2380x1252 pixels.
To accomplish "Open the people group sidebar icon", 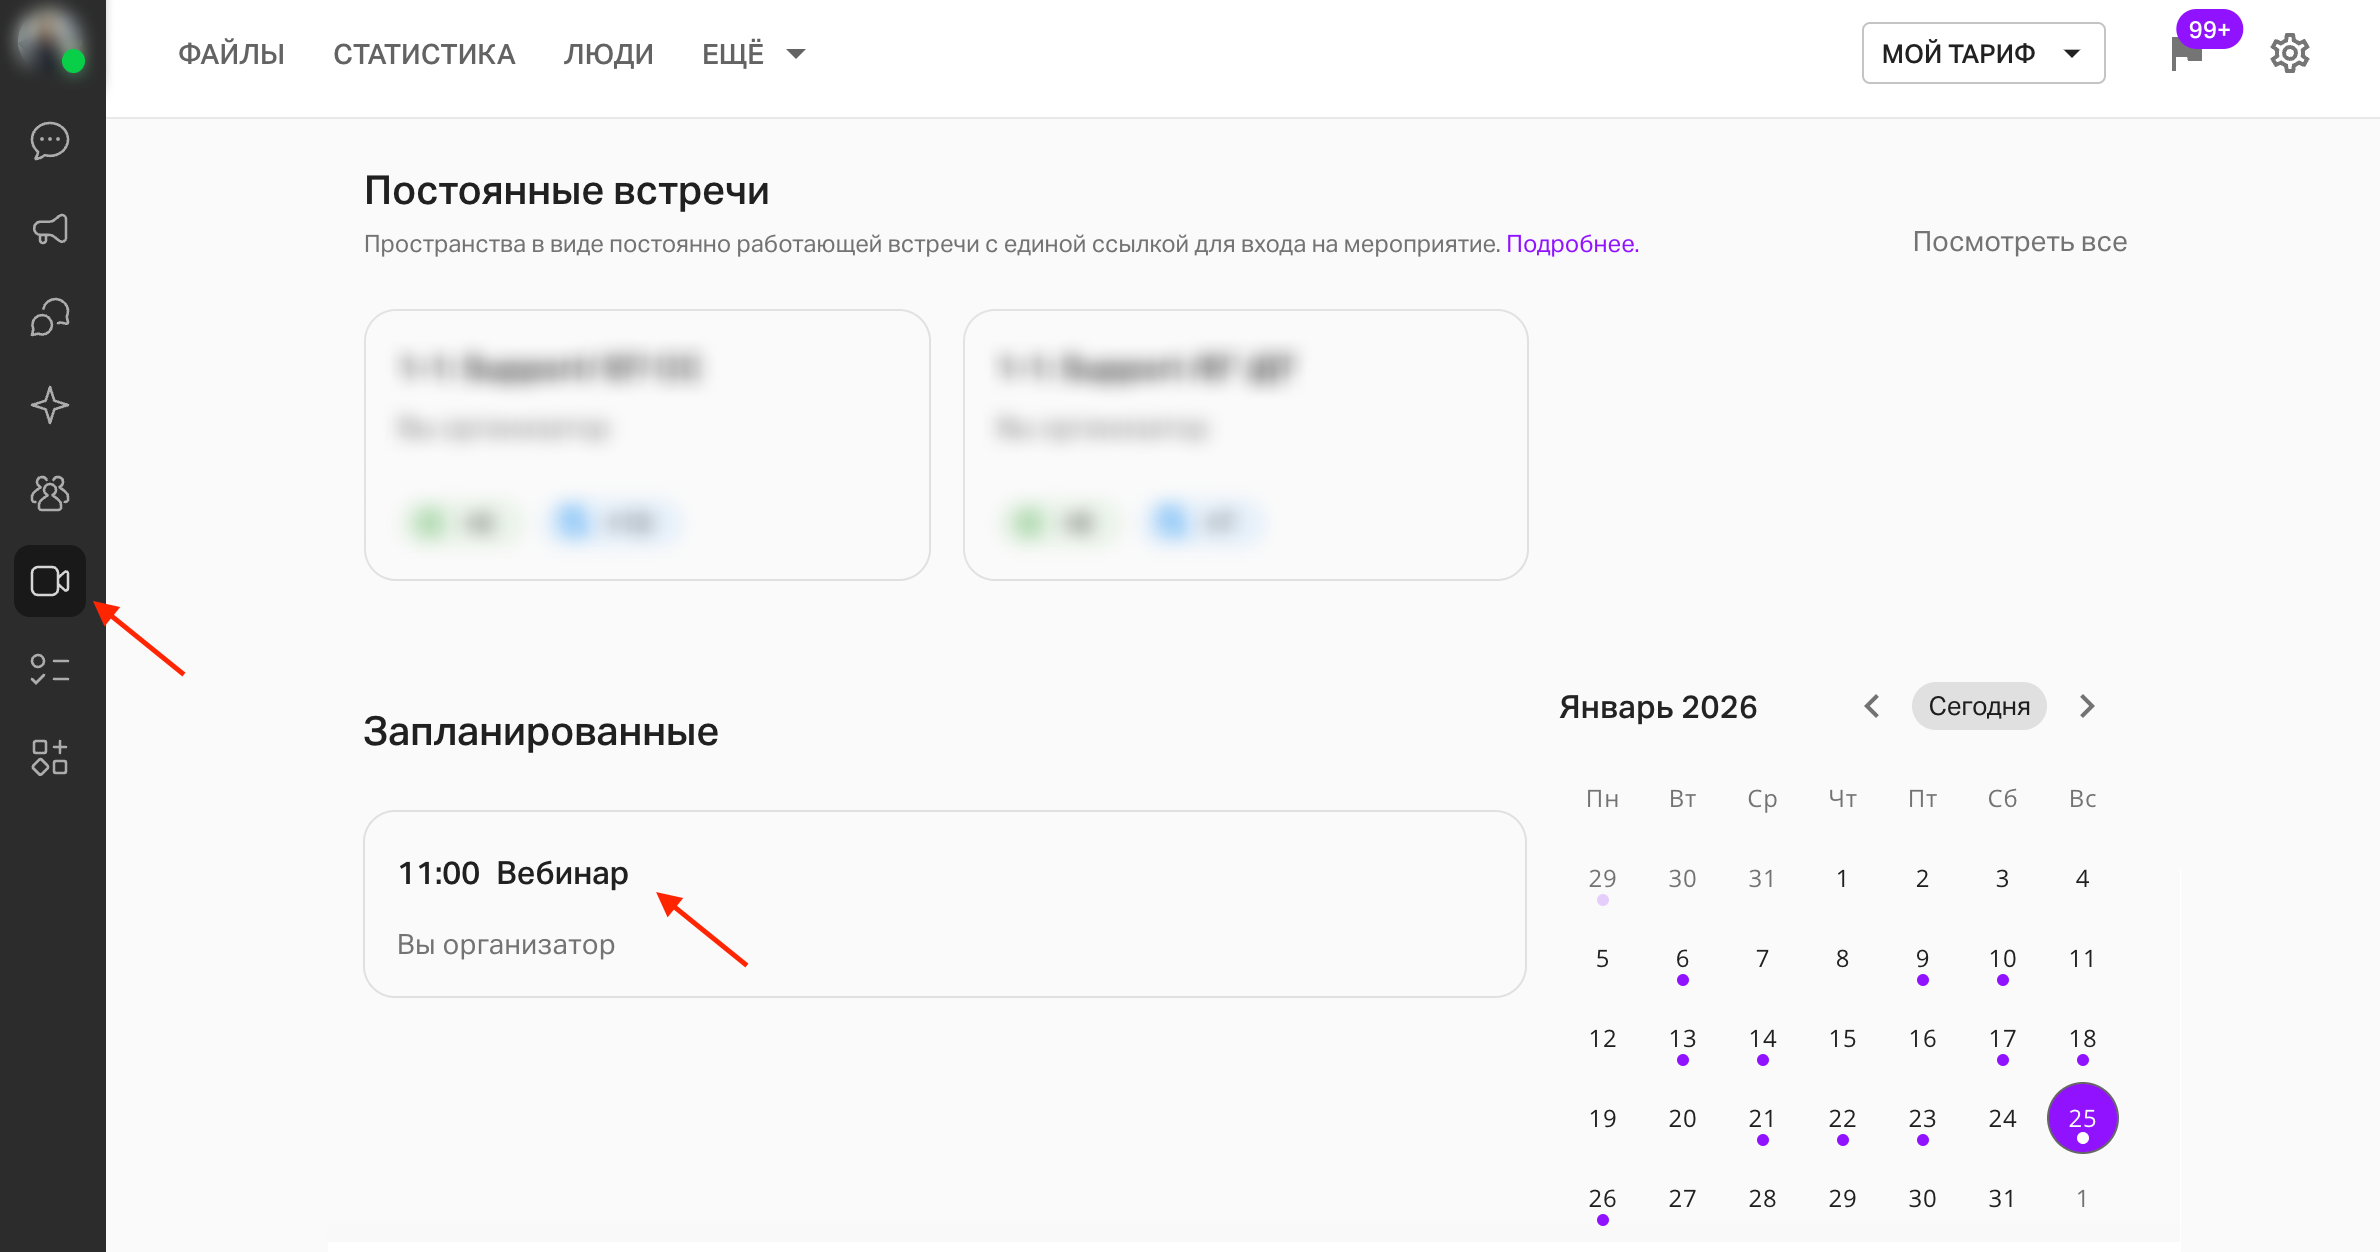I will click(x=50, y=493).
